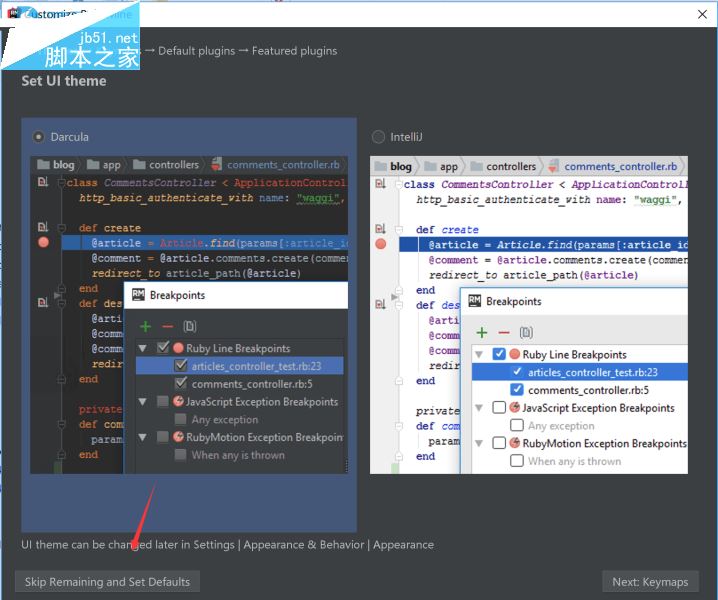Click the comments_controller.rb tab in Darcula preview
This screenshot has height=600, width=718.
pyautogui.click(x=276, y=164)
